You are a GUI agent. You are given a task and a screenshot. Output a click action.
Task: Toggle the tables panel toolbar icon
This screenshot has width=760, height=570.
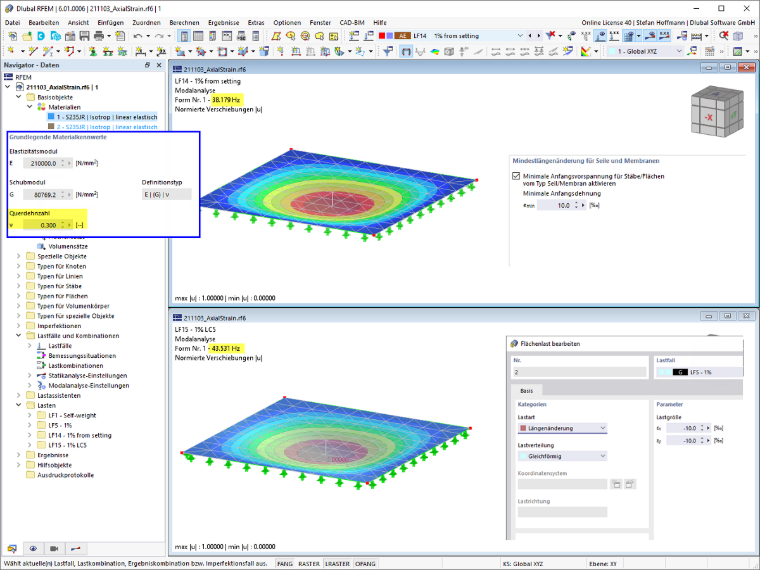click(198, 36)
